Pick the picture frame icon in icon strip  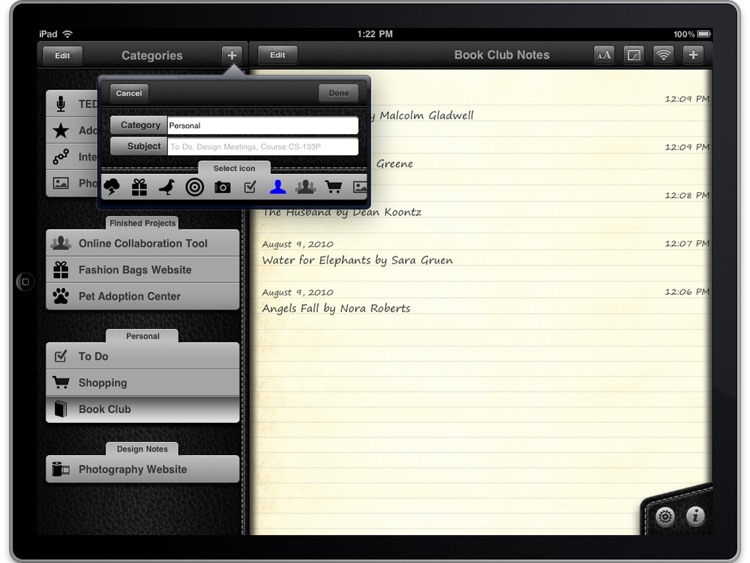[360, 187]
